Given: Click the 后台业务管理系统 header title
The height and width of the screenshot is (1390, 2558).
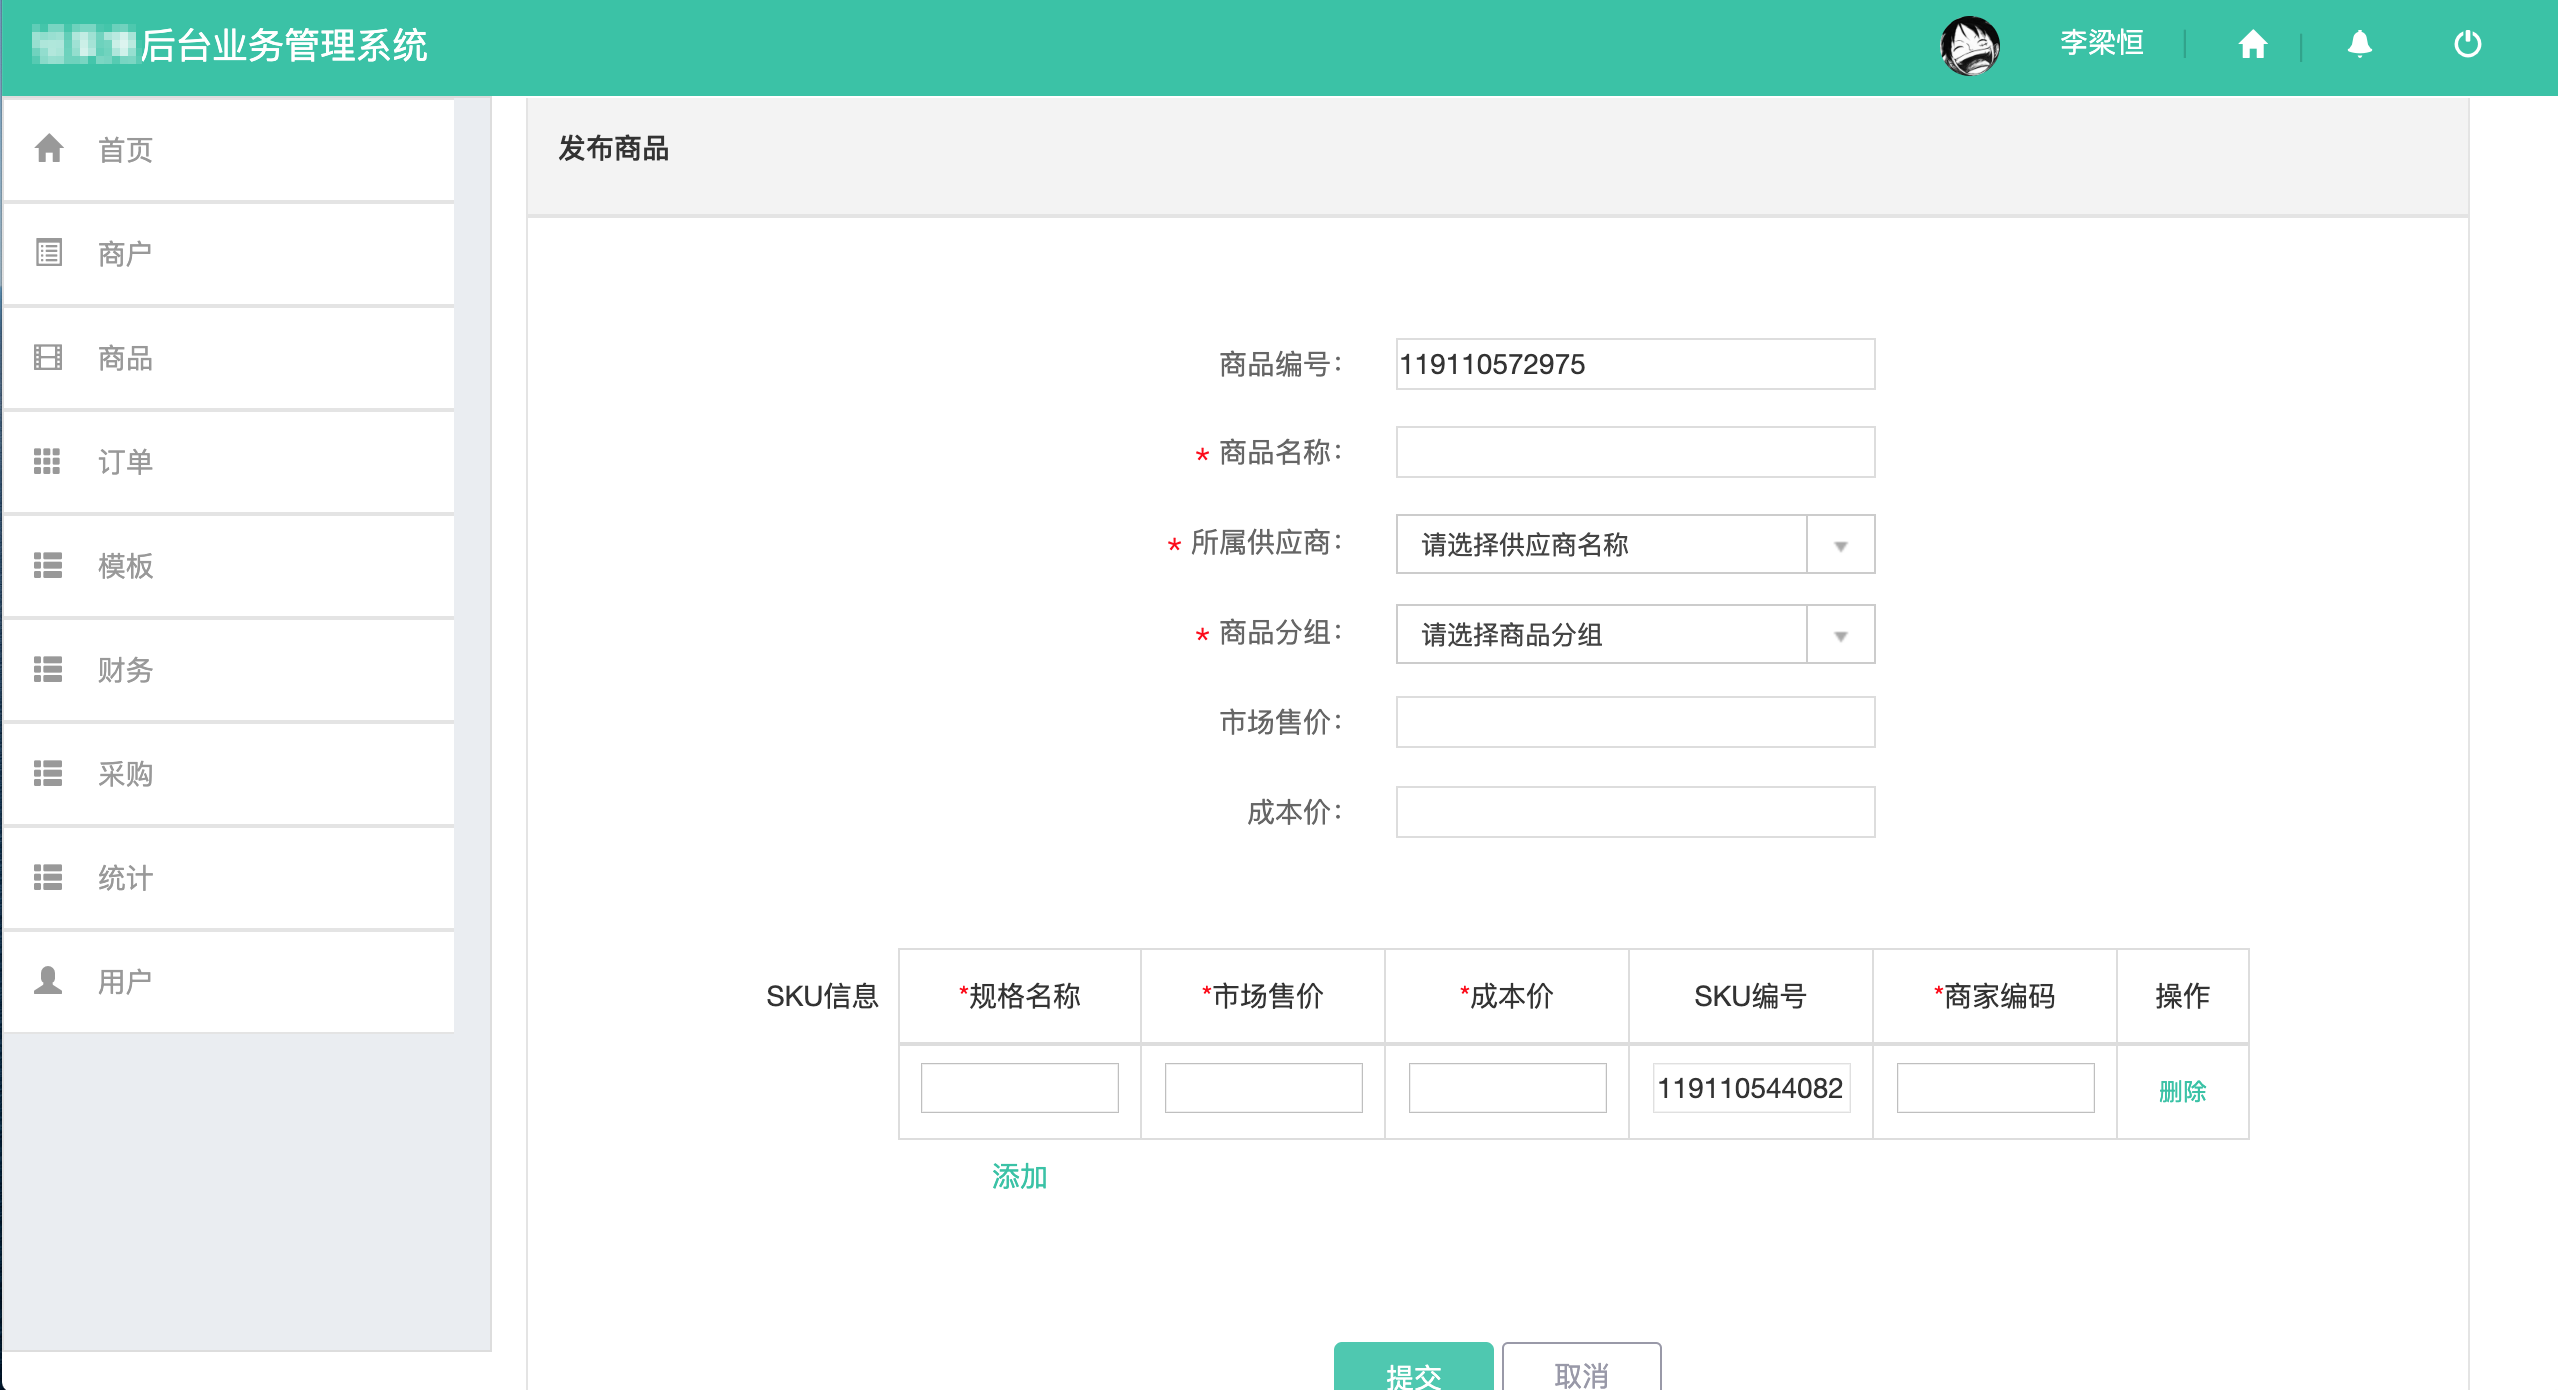Looking at the screenshot, I should [x=284, y=45].
